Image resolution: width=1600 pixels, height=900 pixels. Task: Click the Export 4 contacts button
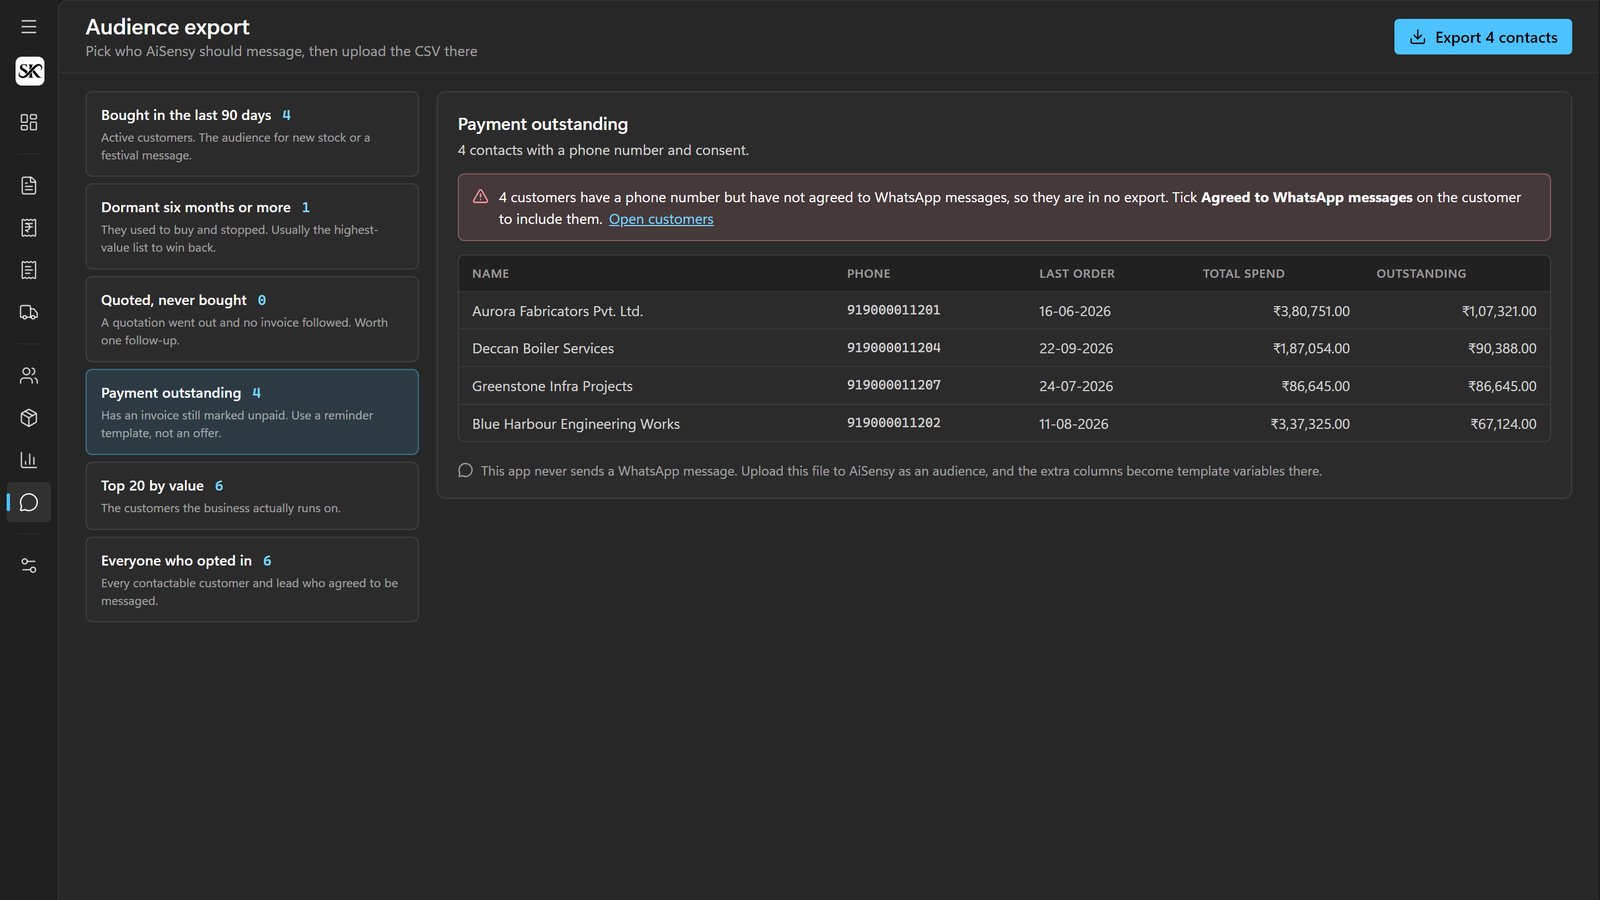[1483, 37]
